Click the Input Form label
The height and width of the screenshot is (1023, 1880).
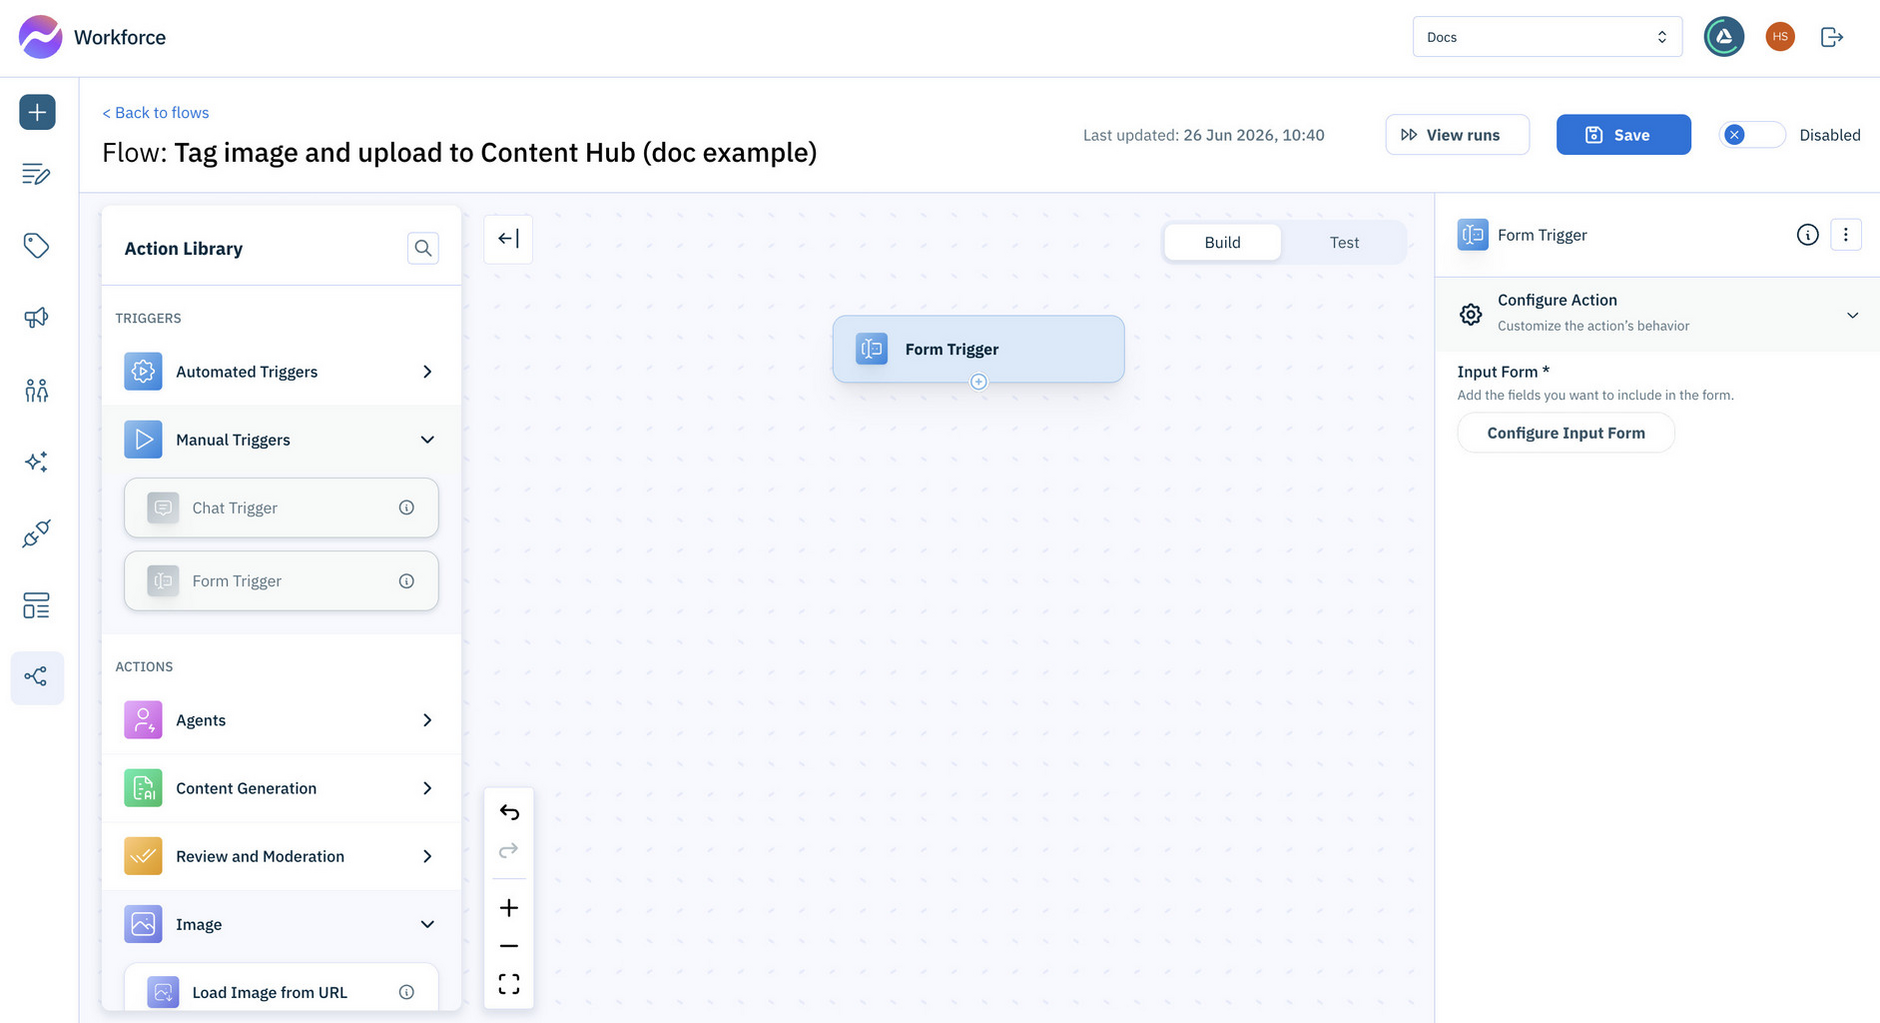click(x=1503, y=372)
